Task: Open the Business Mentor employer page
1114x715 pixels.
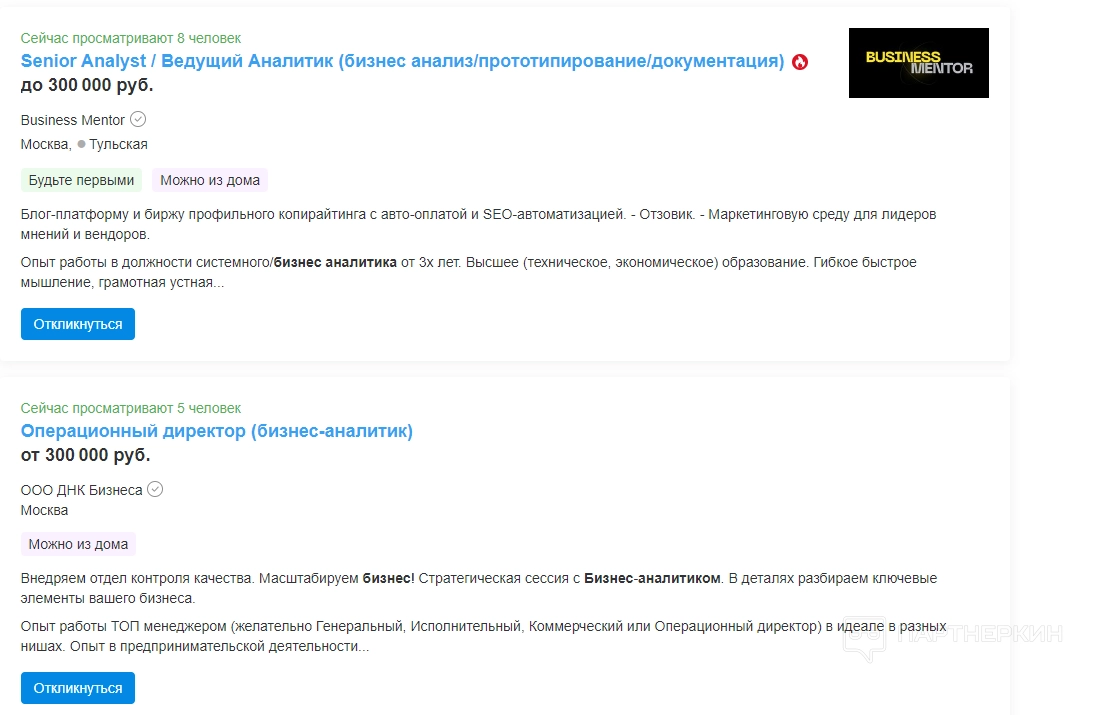Action: click(x=73, y=120)
